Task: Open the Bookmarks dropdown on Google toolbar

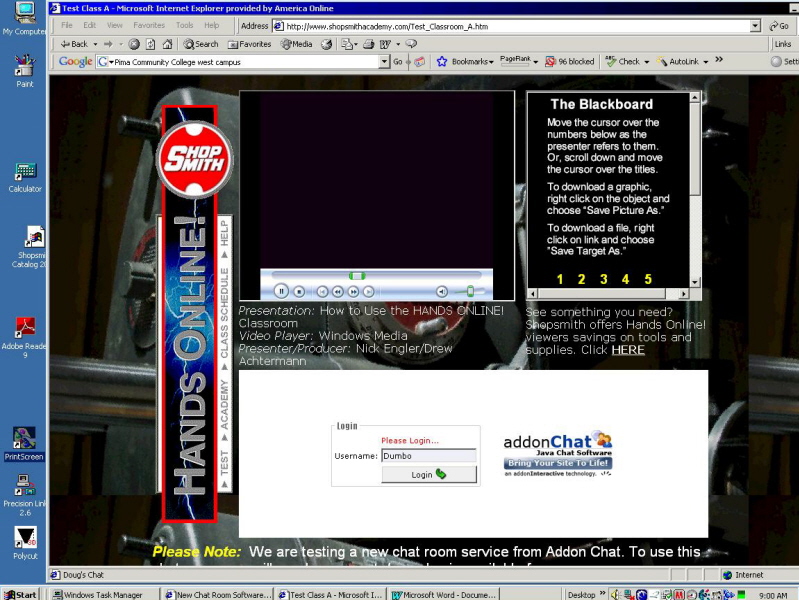Action: tap(465, 62)
